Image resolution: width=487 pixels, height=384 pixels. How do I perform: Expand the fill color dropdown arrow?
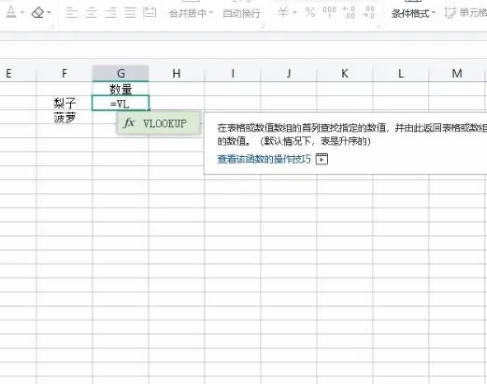tap(49, 13)
